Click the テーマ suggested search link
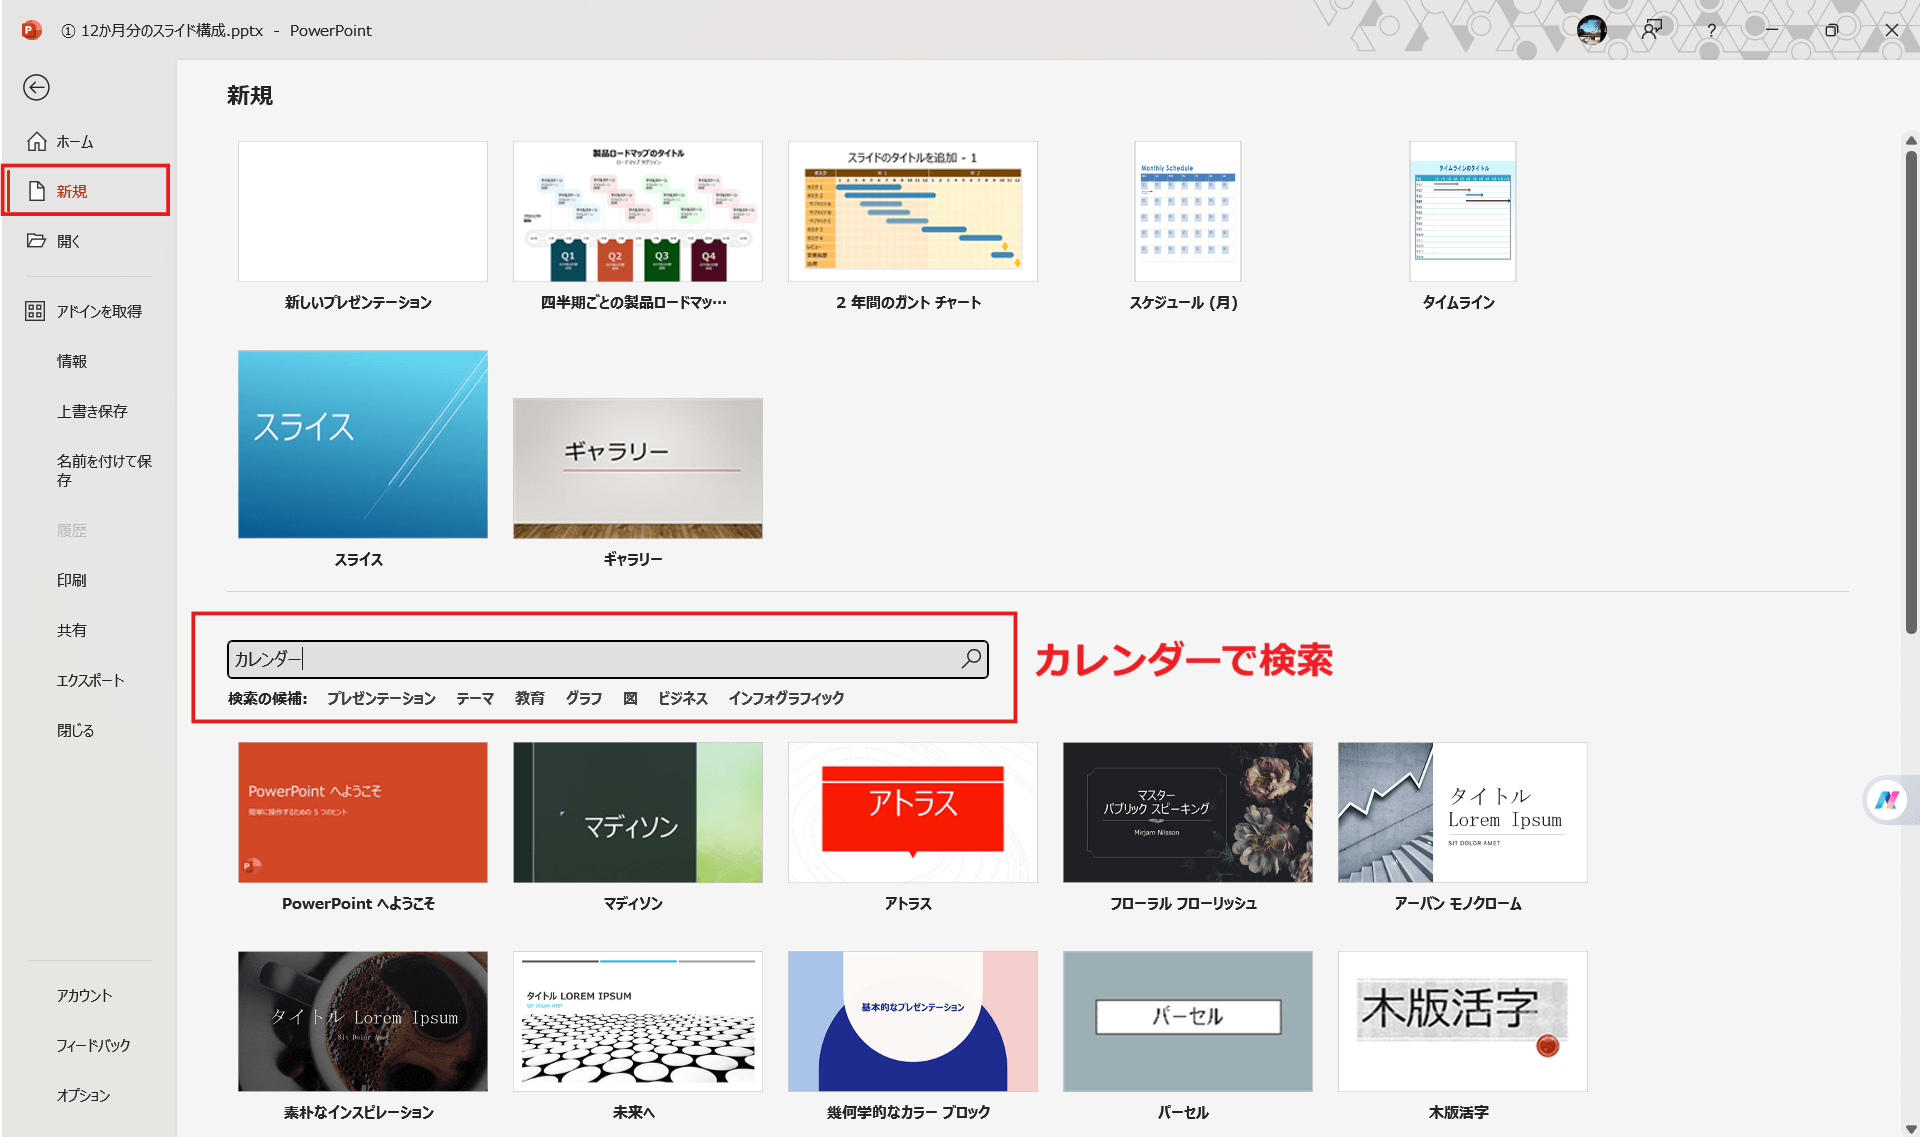The image size is (1920, 1137). [x=474, y=698]
